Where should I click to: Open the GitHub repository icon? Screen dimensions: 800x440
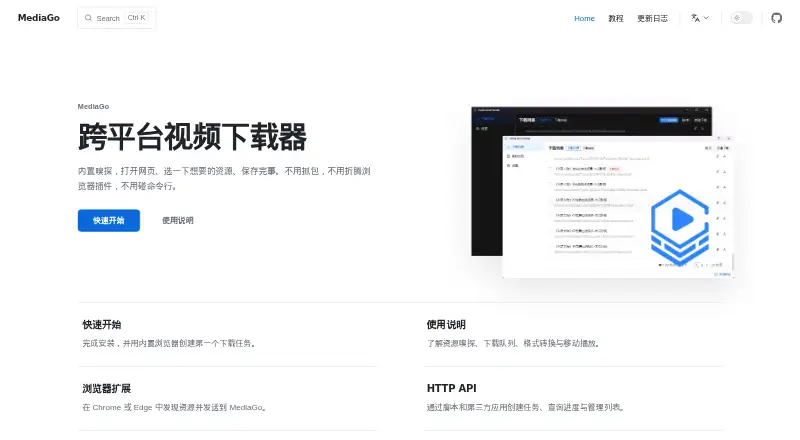coord(776,18)
